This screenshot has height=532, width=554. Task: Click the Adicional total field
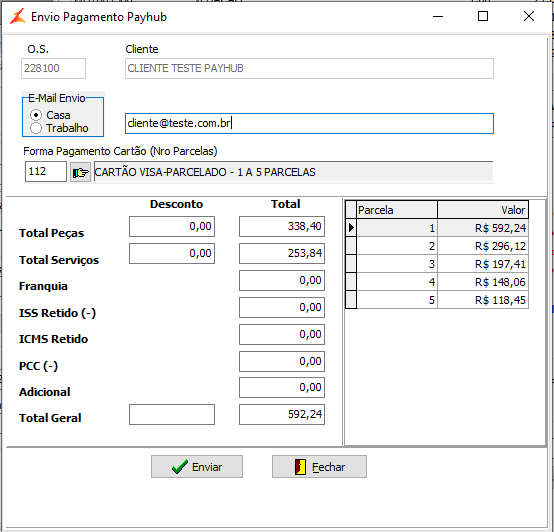282,388
